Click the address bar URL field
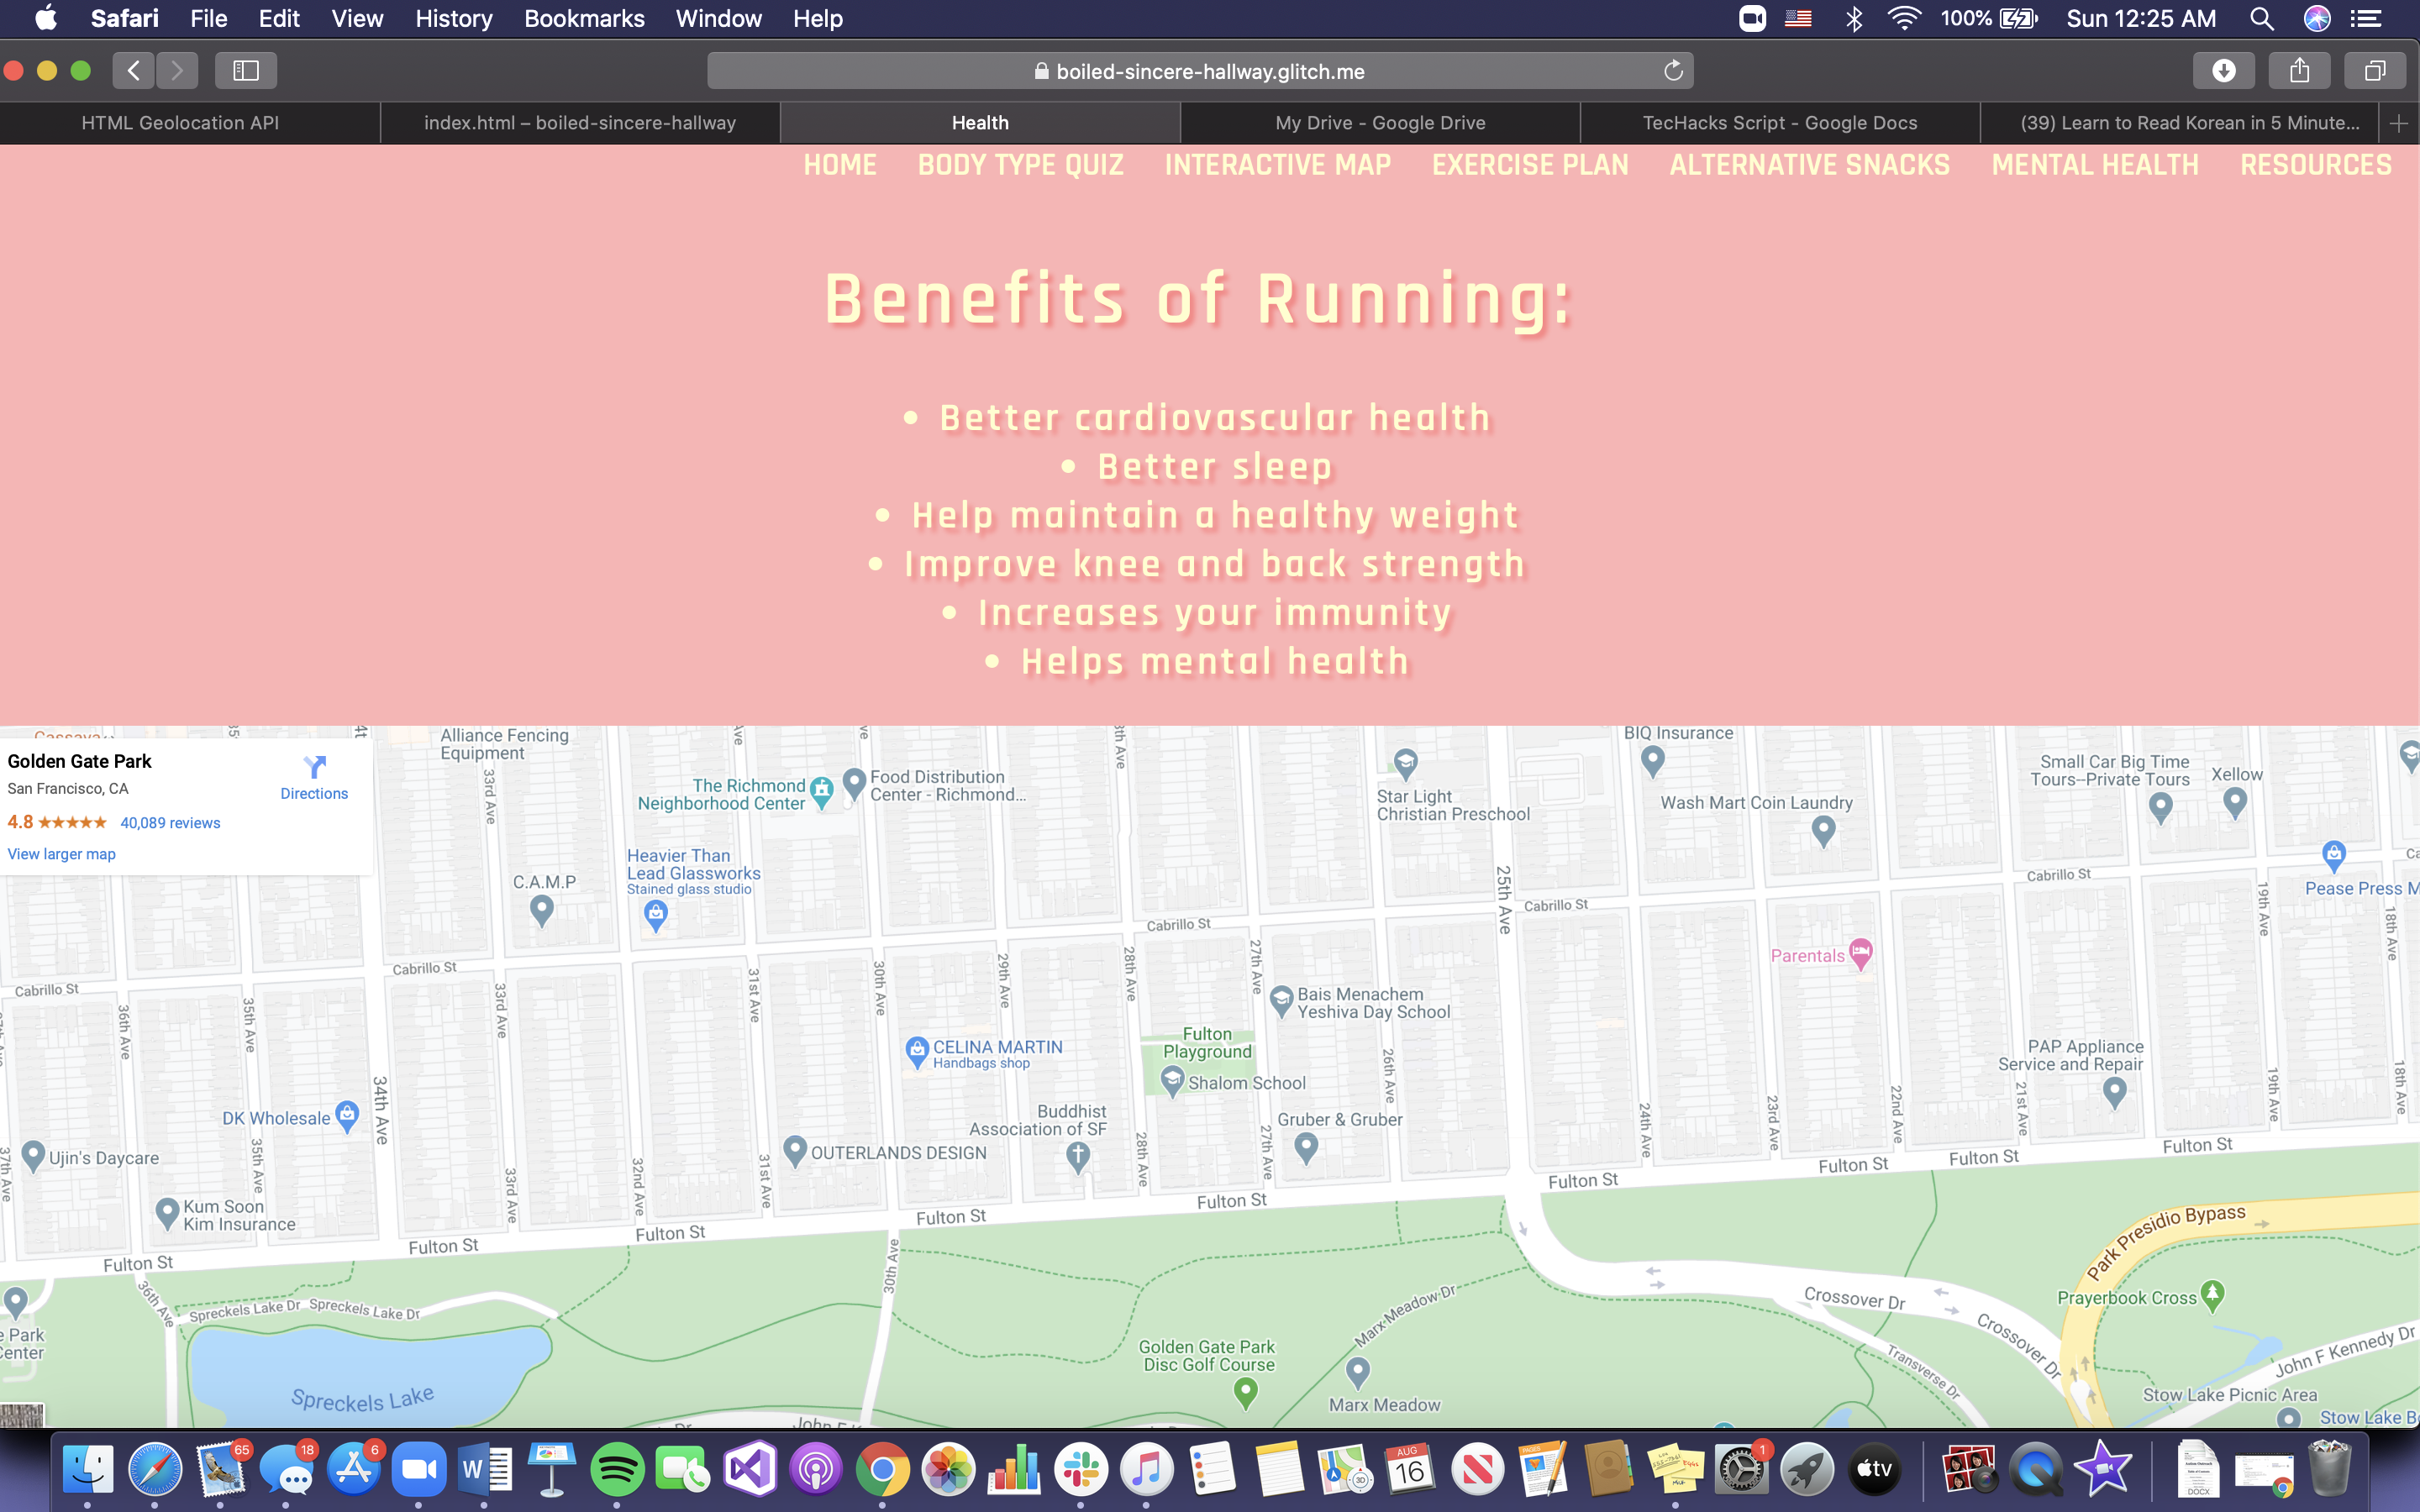This screenshot has width=2420, height=1512. (1200, 71)
